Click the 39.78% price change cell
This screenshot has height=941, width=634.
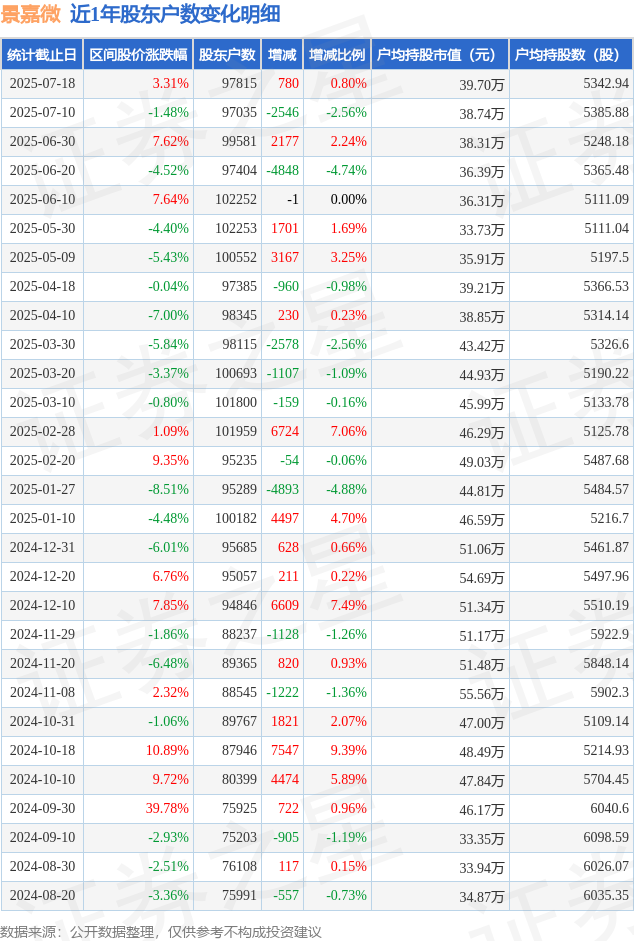pyautogui.click(x=166, y=809)
